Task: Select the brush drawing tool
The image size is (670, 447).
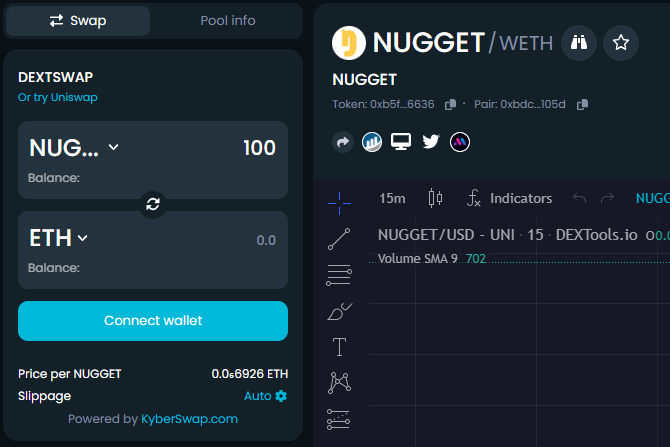Action: coord(339,312)
